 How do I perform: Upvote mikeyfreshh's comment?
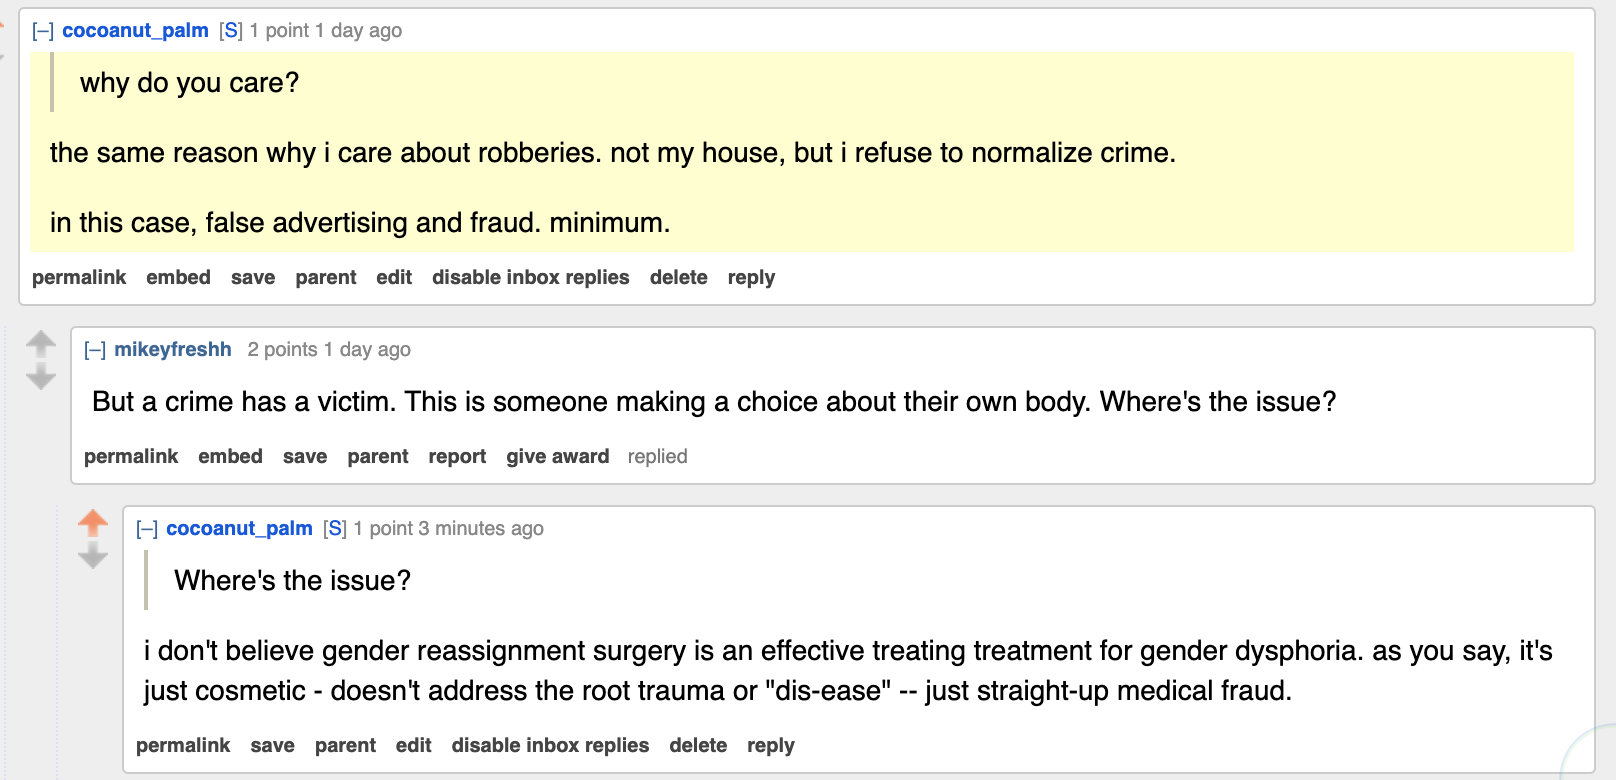41,343
